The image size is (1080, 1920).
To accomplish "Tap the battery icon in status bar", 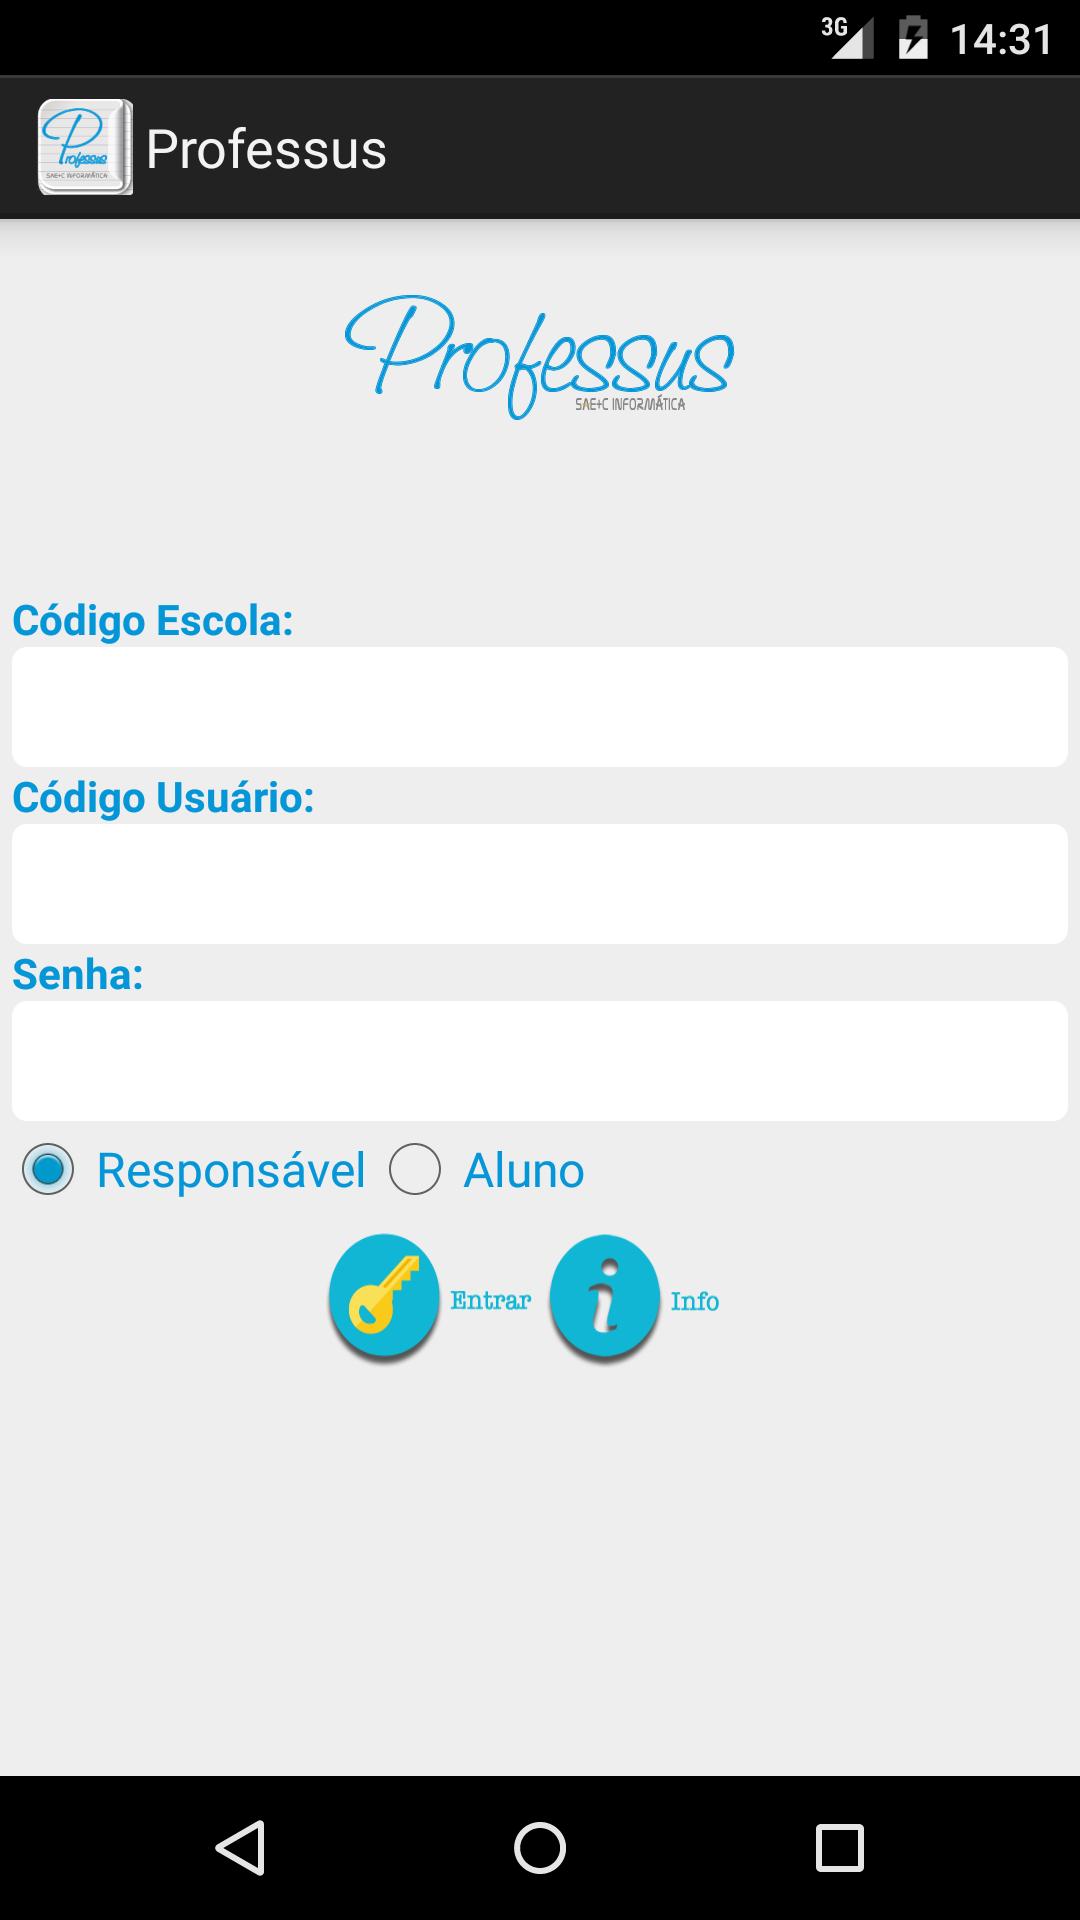I will (913, 38).
